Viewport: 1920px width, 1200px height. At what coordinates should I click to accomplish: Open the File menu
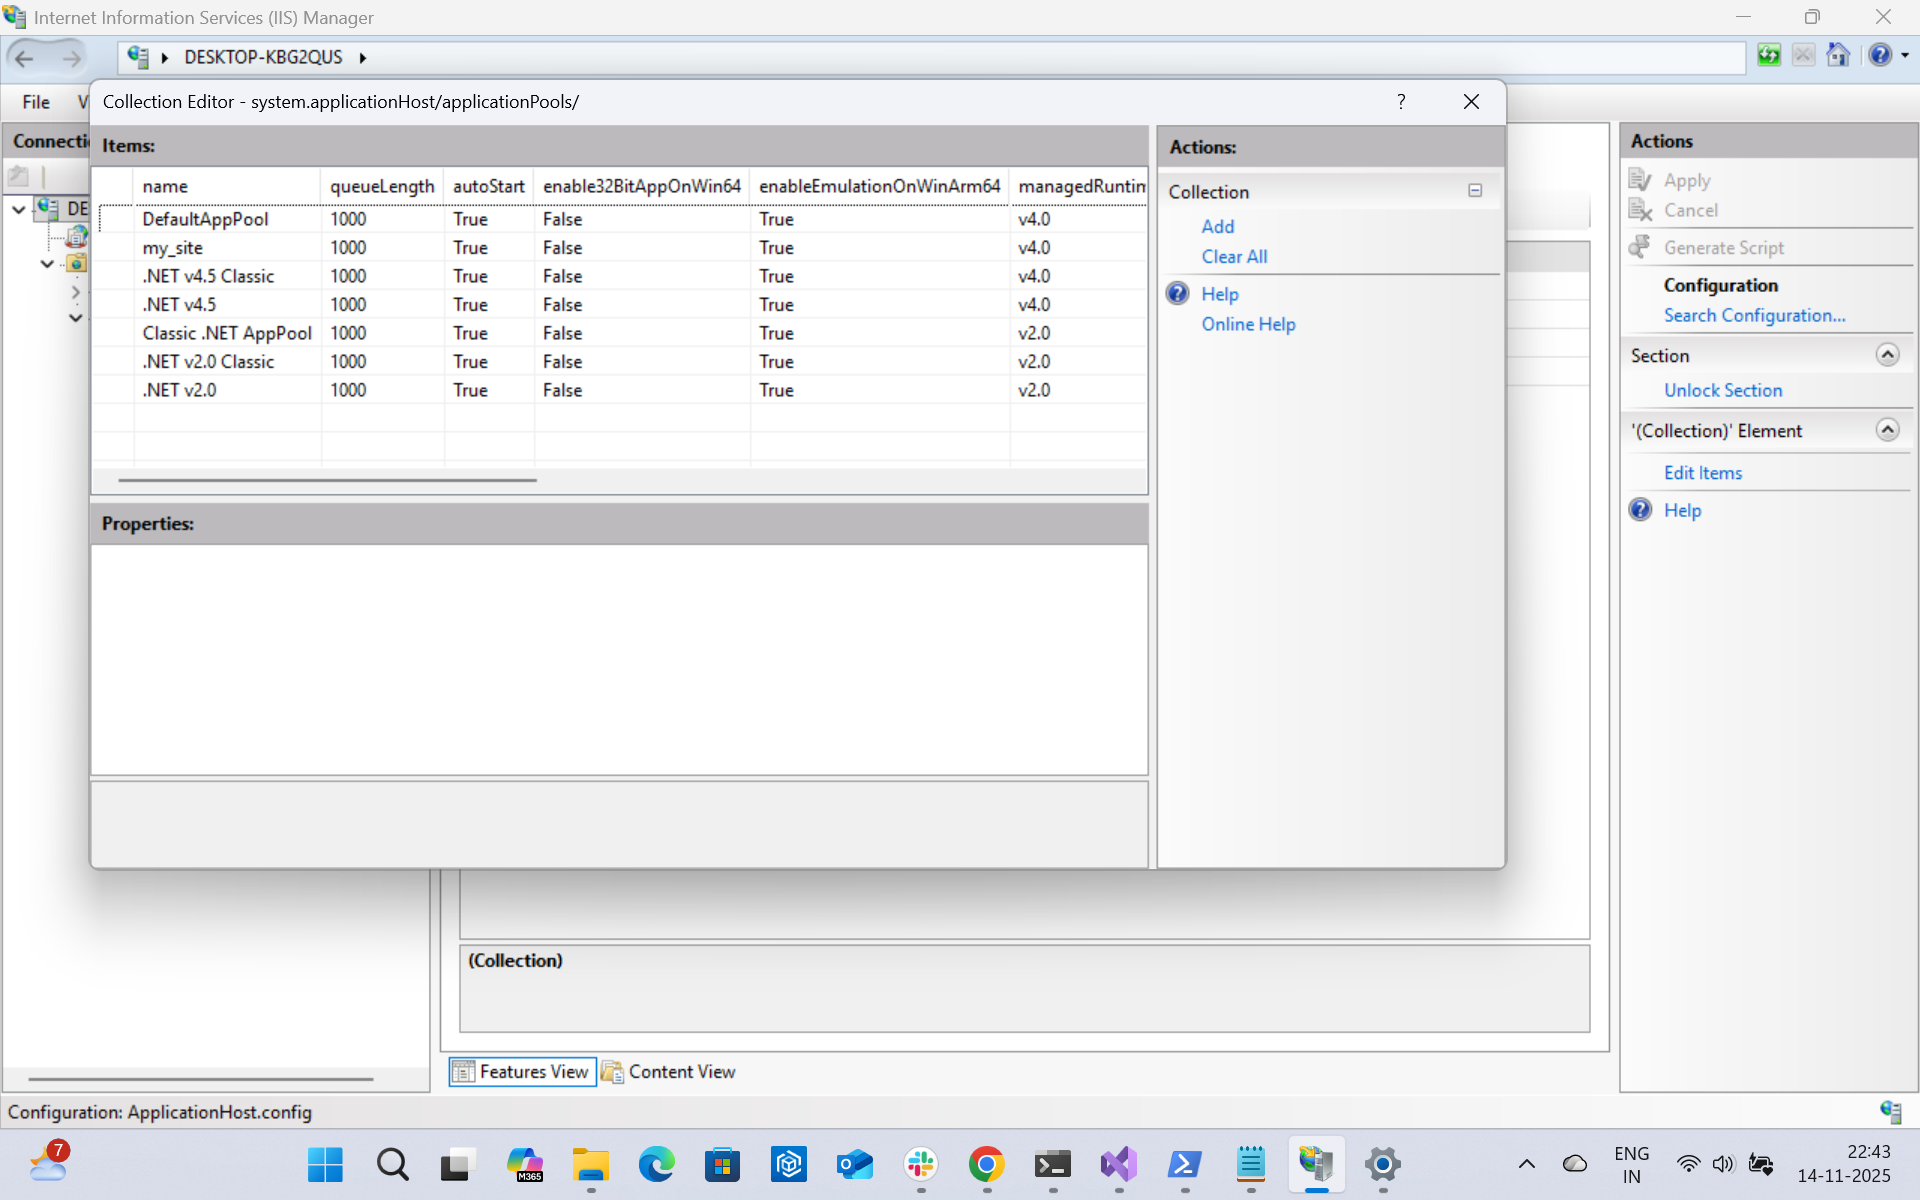(36, 102)
